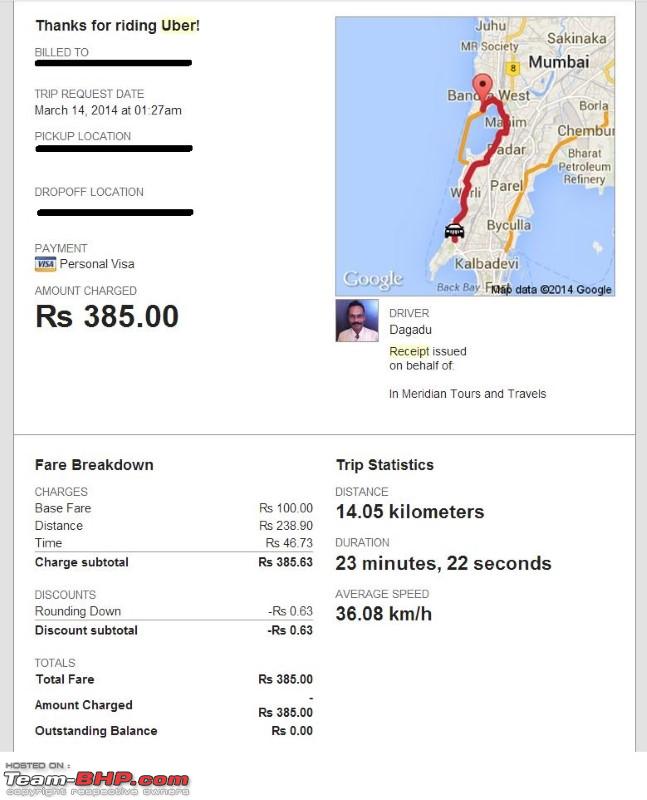
Task: Click the 14.05 kilometers distance value
Action: (410, 512)
